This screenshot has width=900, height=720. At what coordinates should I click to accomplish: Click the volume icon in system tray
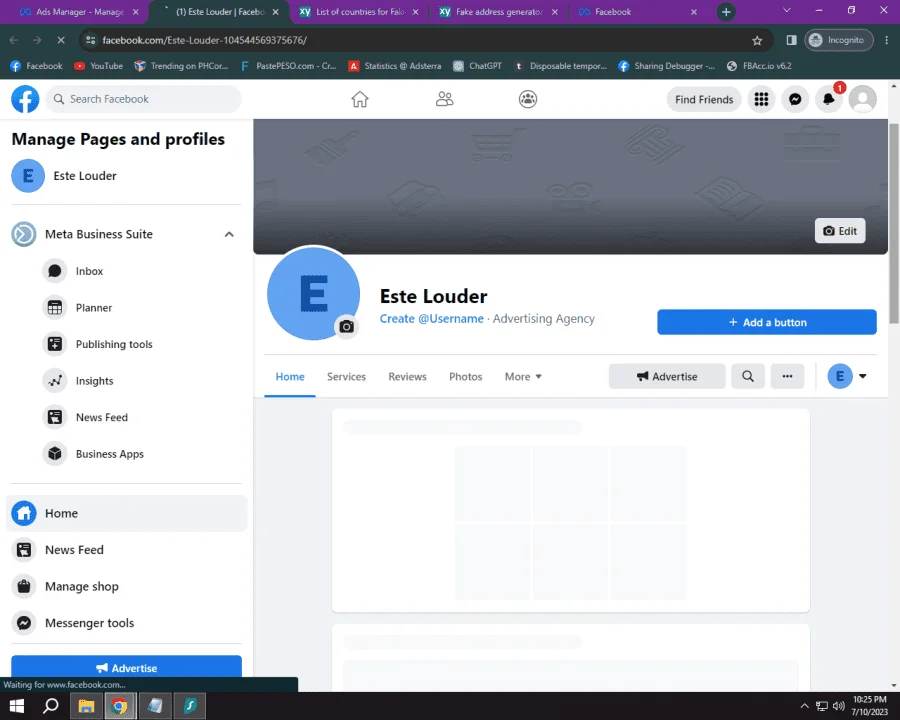pos(839,706)
